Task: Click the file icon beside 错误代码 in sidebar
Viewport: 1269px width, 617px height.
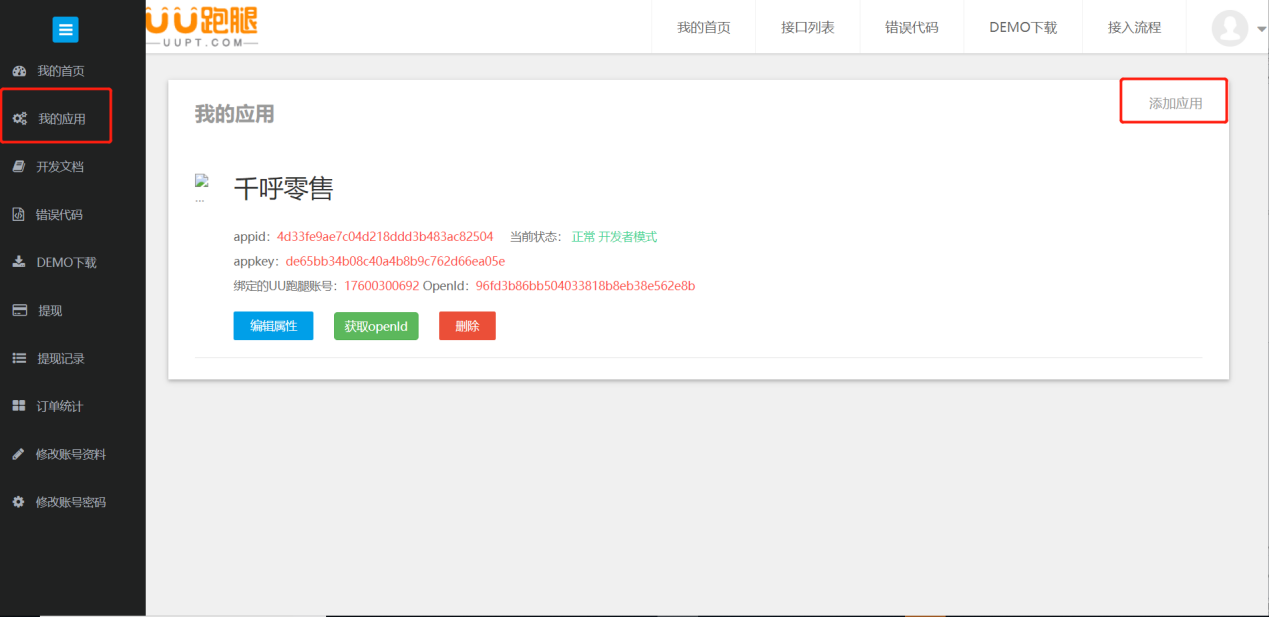Action: click(x=18, y=215)
